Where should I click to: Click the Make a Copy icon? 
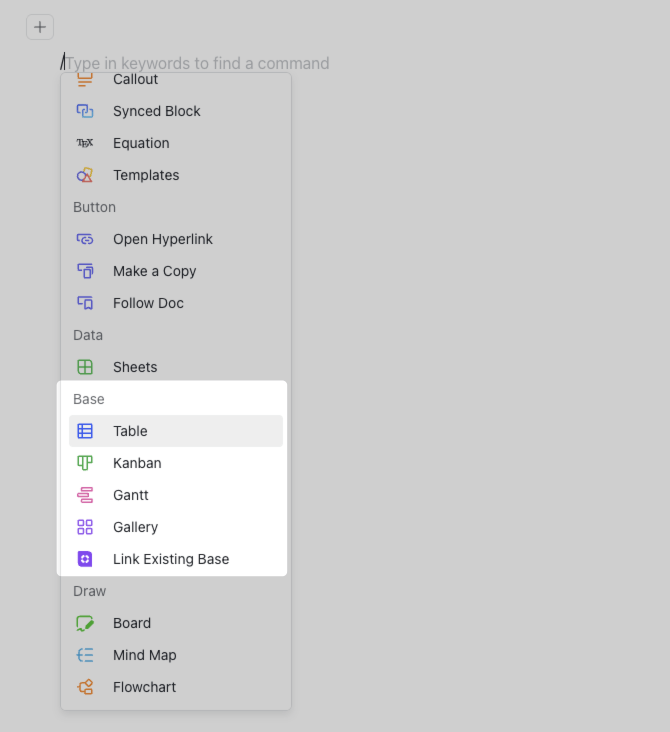[x=85, y=271]
